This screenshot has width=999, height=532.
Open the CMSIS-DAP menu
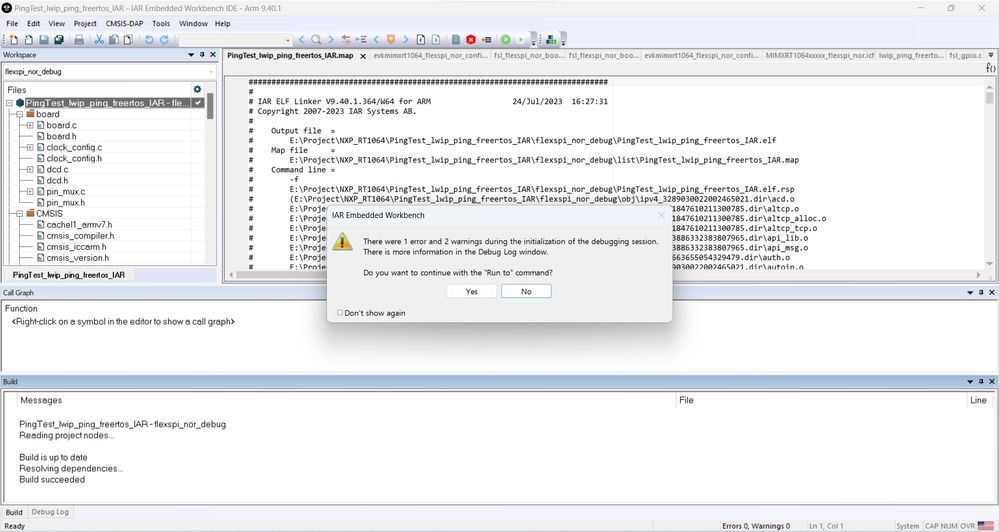coord(124,24)
